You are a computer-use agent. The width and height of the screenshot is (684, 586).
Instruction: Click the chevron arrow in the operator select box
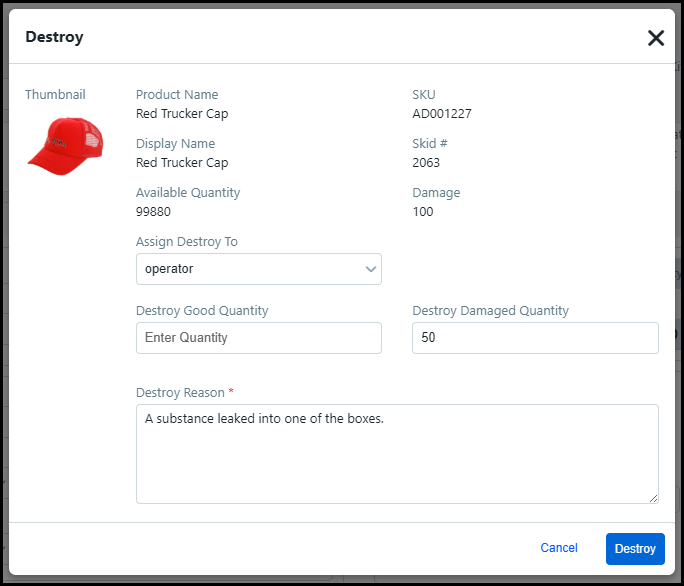(371, 269)
